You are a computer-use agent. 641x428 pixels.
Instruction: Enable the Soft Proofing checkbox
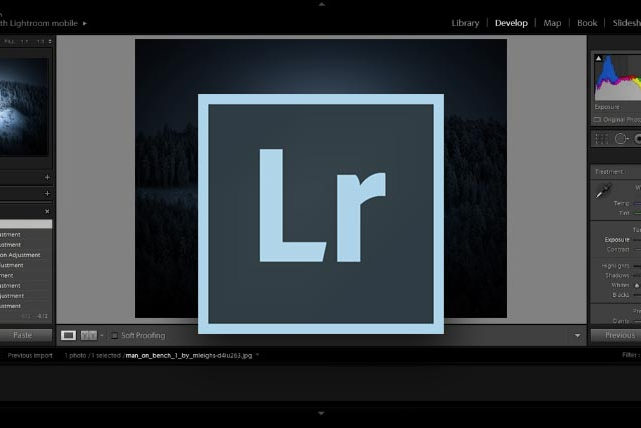tap(114, 335)
